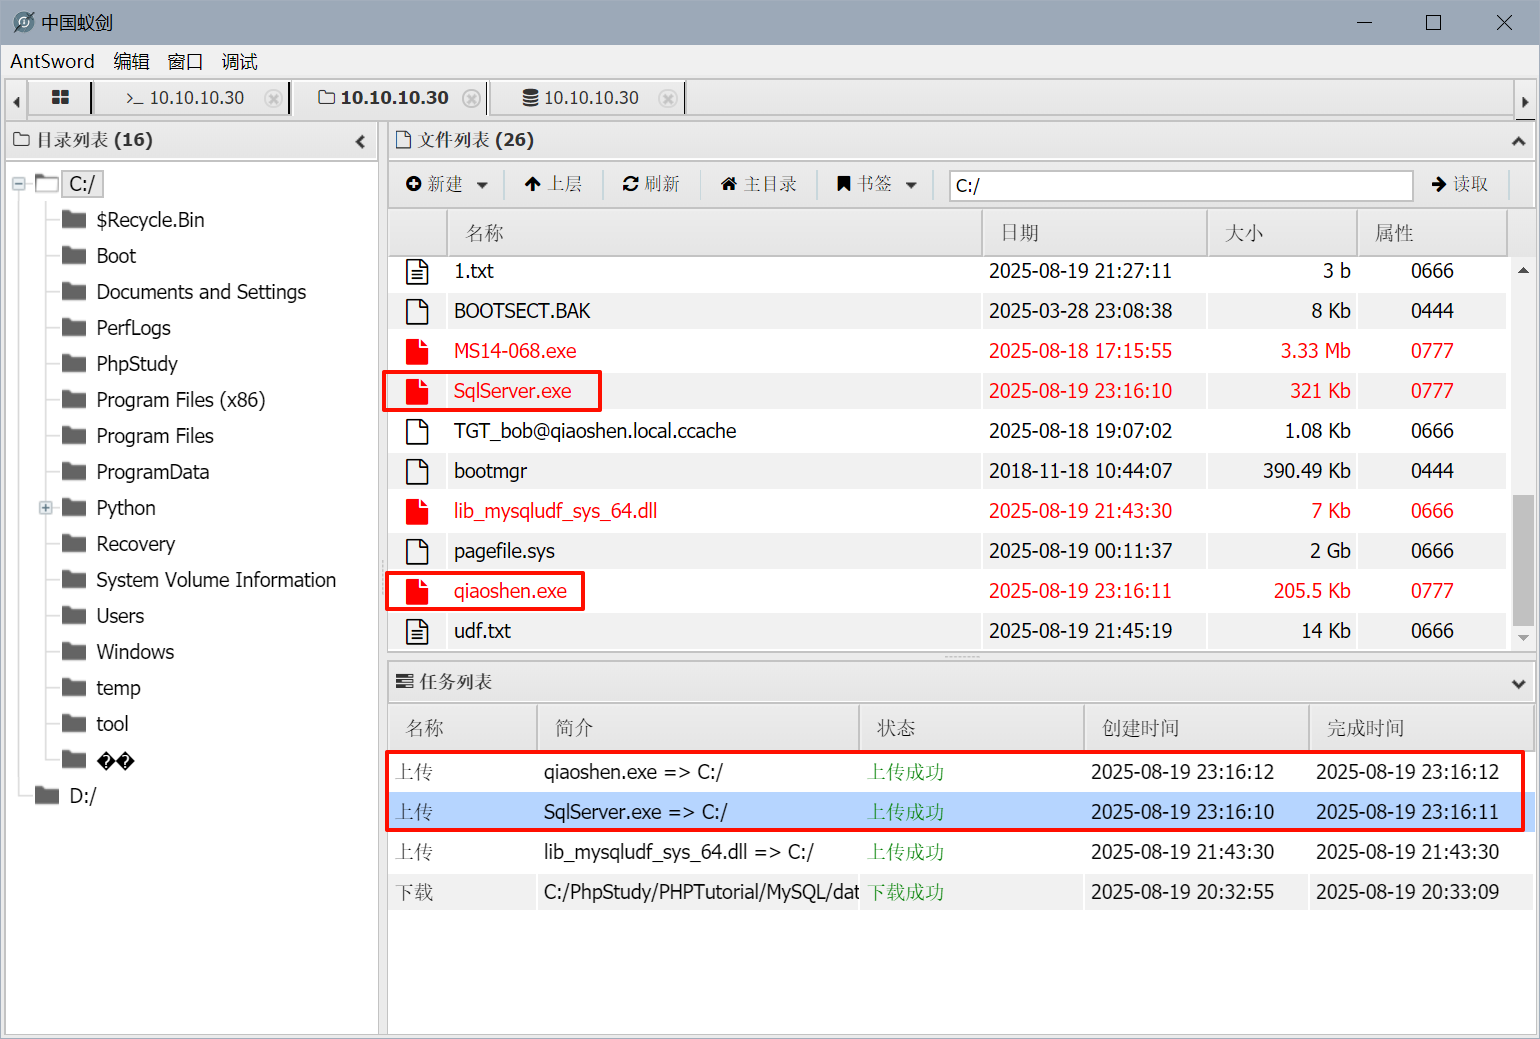Go up one level with 上层
This screenshot has height=1039, width=1540.
tap(553, 184)
